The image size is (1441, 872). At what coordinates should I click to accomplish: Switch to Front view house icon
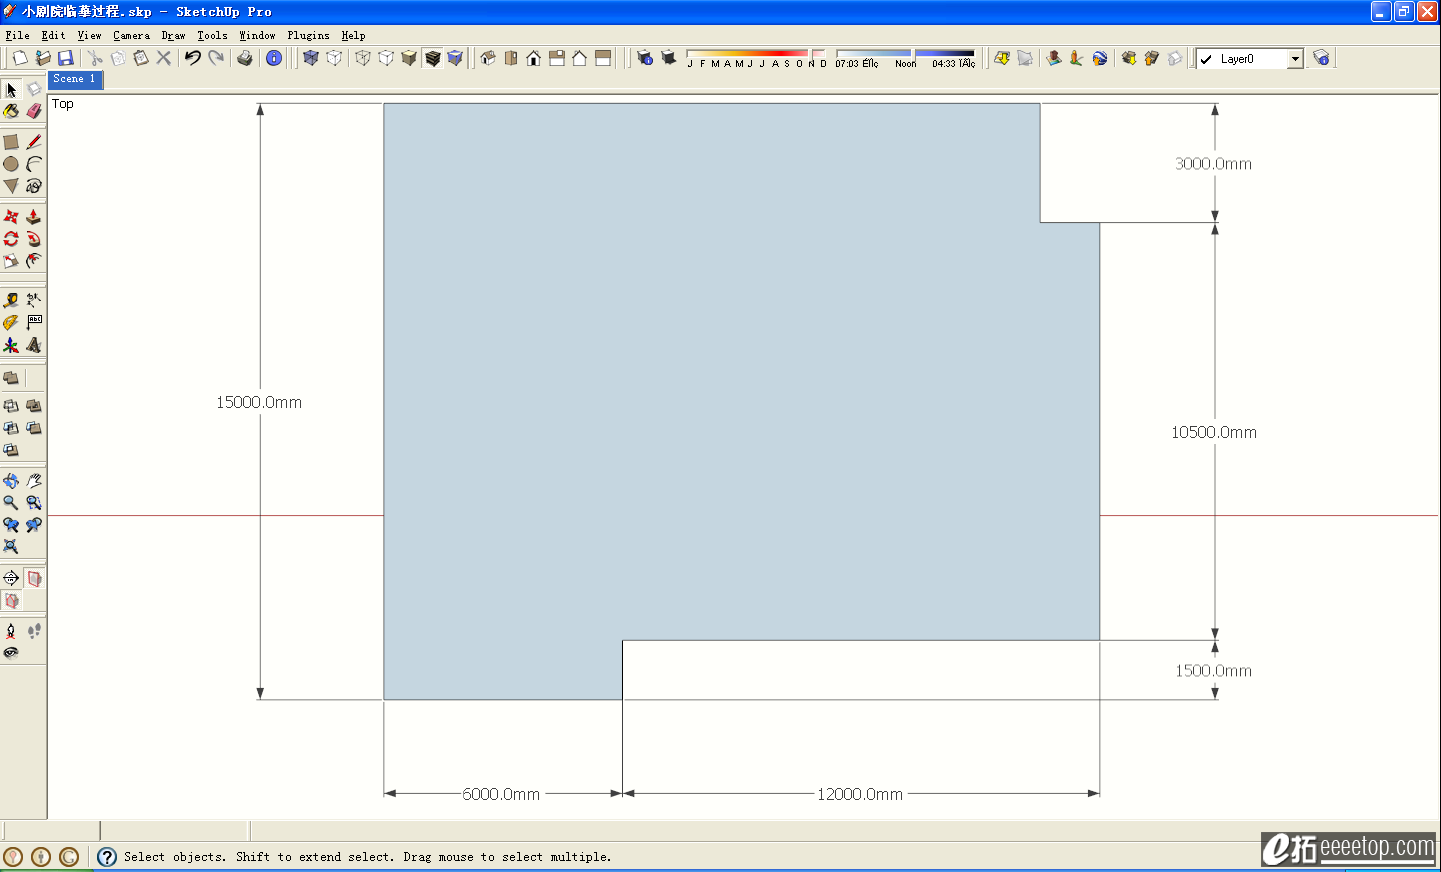pyautogui.click(x=534, y=58)
